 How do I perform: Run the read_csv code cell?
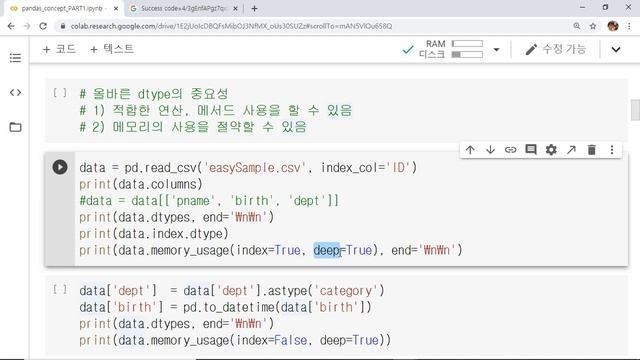coord(60,167)
